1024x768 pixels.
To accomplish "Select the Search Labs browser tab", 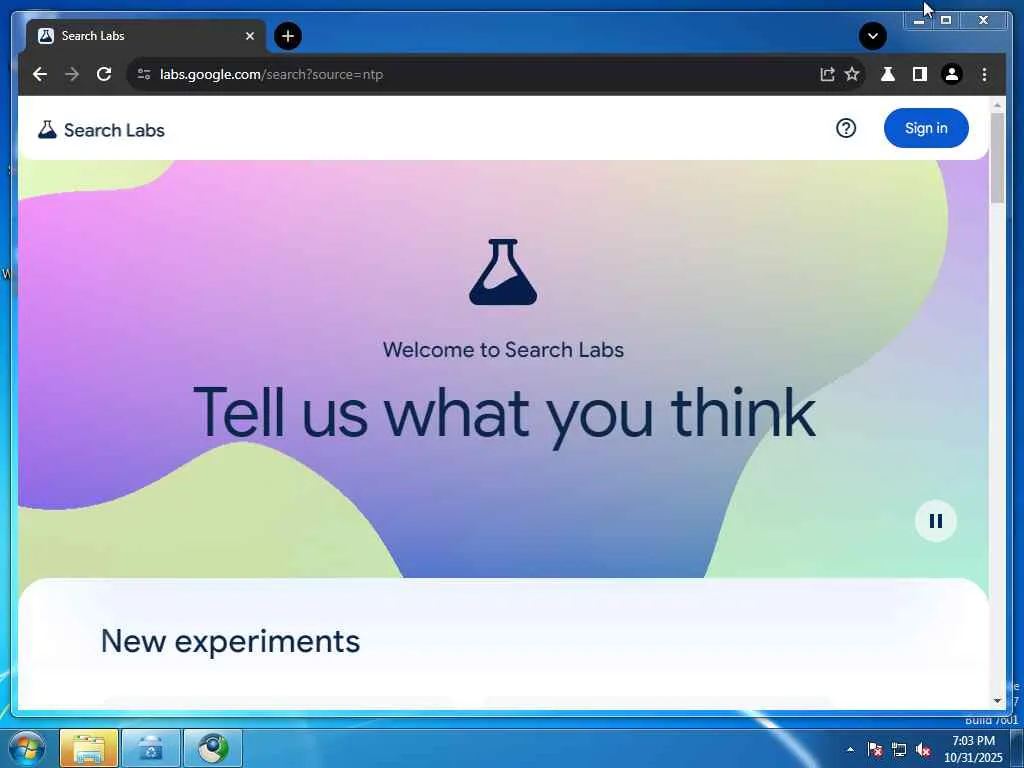I will pyautogui.click(x=146, y=36).
